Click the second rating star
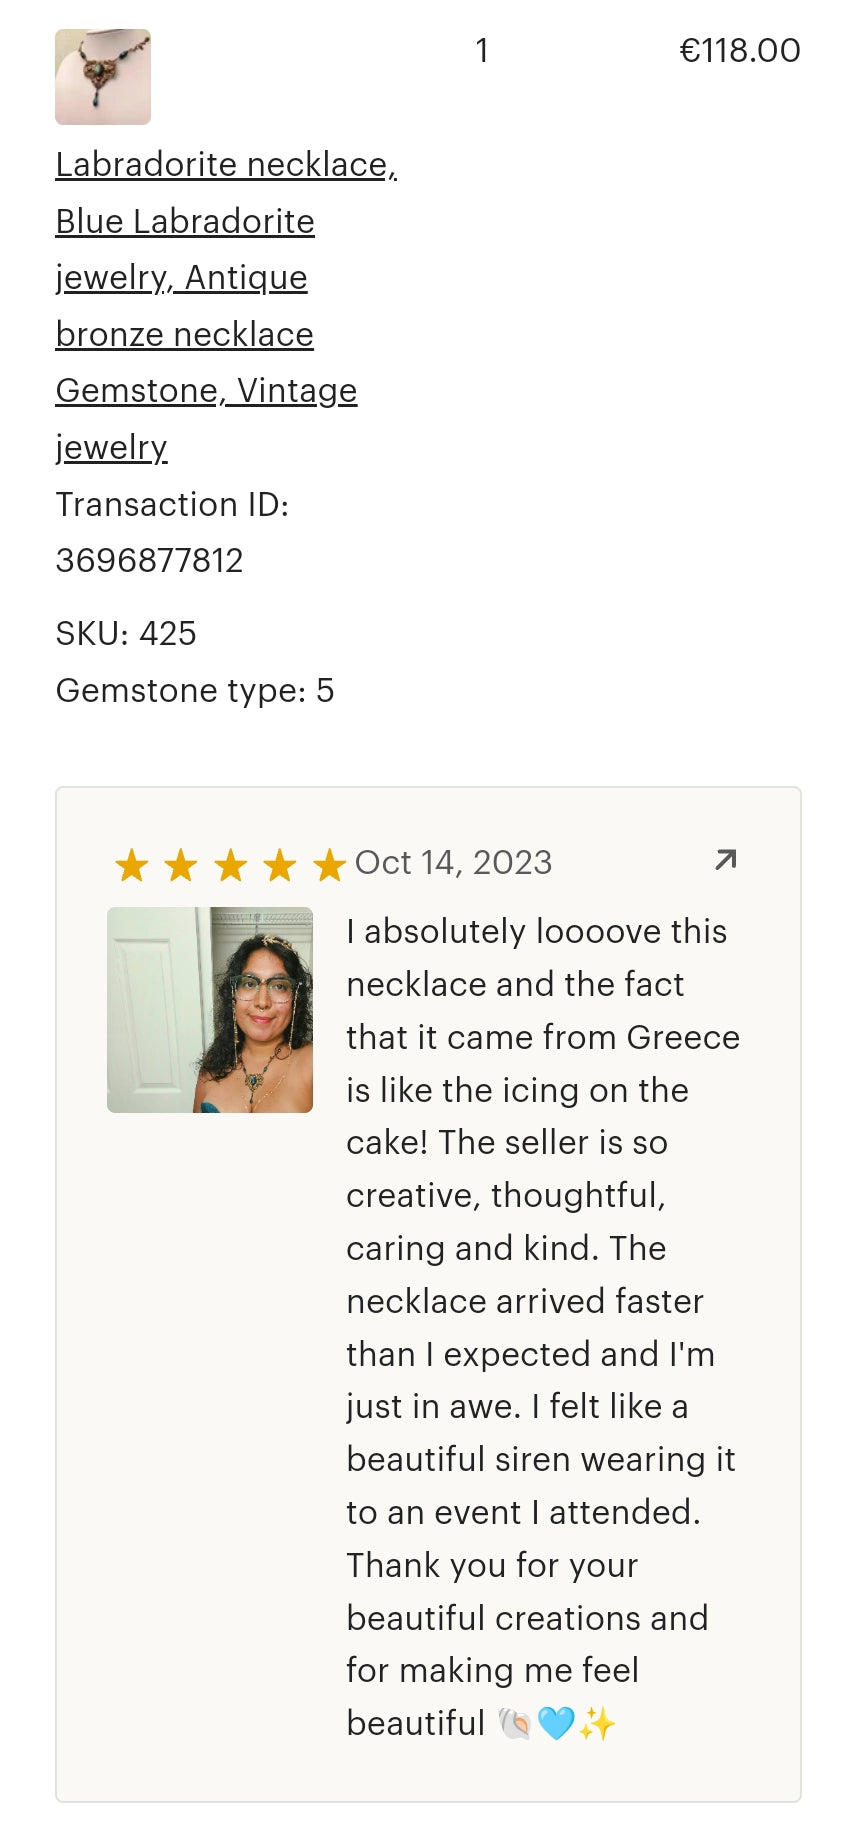The width and height of the screenshot is (857, 1823). click(x=181, y=865)
